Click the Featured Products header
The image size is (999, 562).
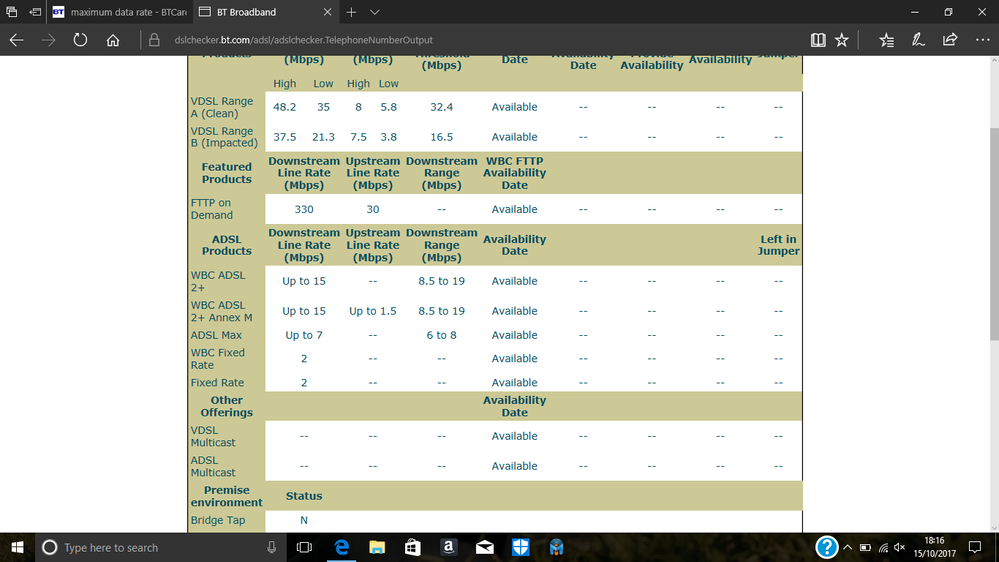click(x=227, y=173)
